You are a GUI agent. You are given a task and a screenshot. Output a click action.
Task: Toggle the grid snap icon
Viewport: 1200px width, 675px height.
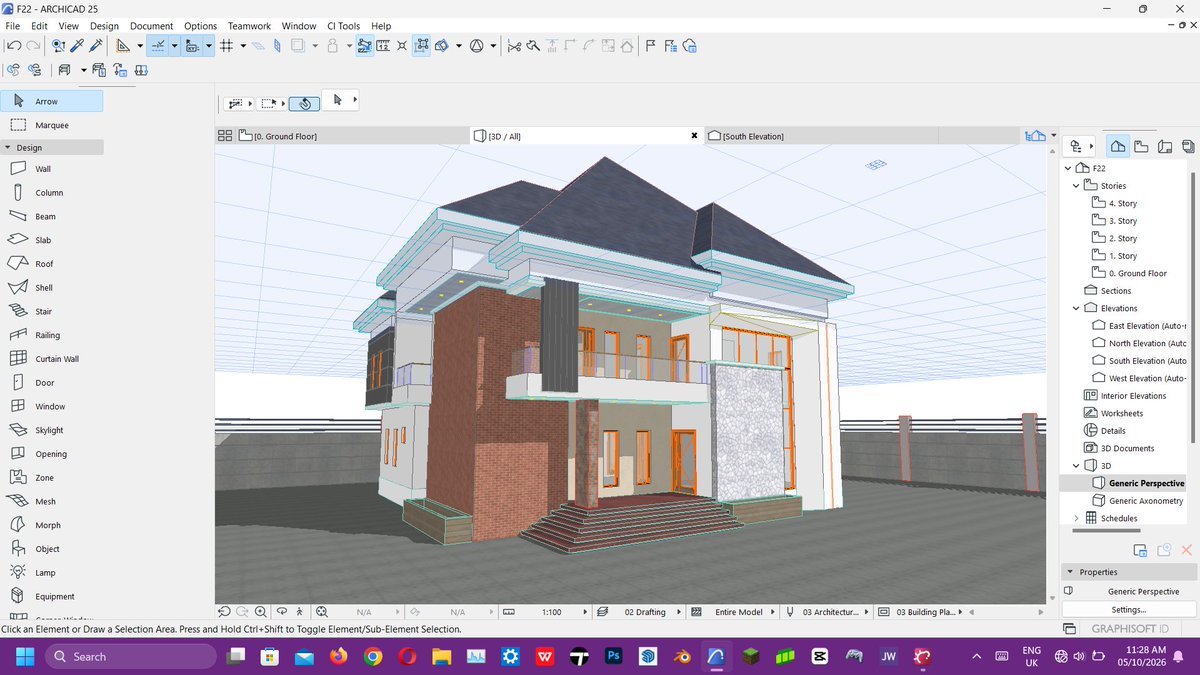coord(226,45)
